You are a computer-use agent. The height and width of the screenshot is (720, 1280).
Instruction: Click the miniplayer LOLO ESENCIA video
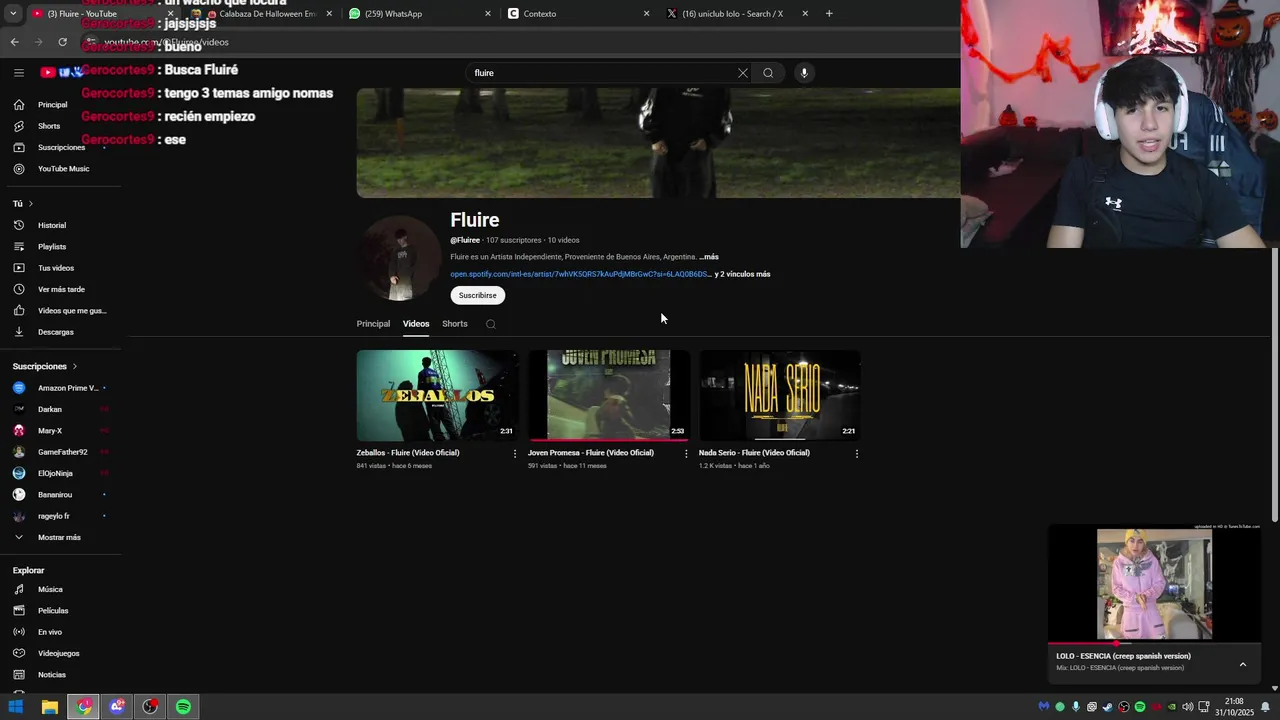click(x=1154, y=584)
